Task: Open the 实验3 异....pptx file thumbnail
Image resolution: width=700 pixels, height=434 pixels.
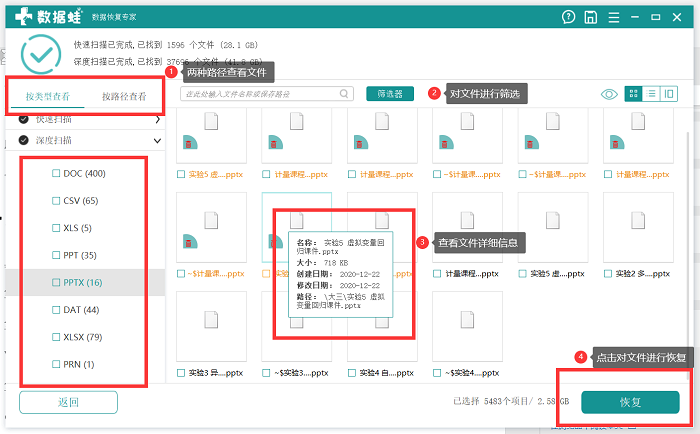Action: (211, 326)
